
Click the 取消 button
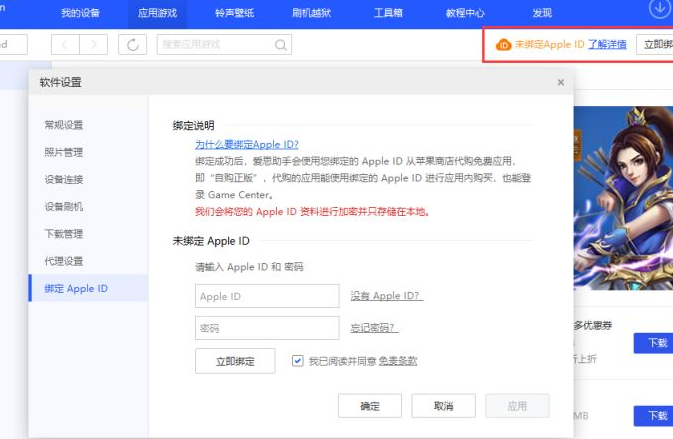(443, 406)
